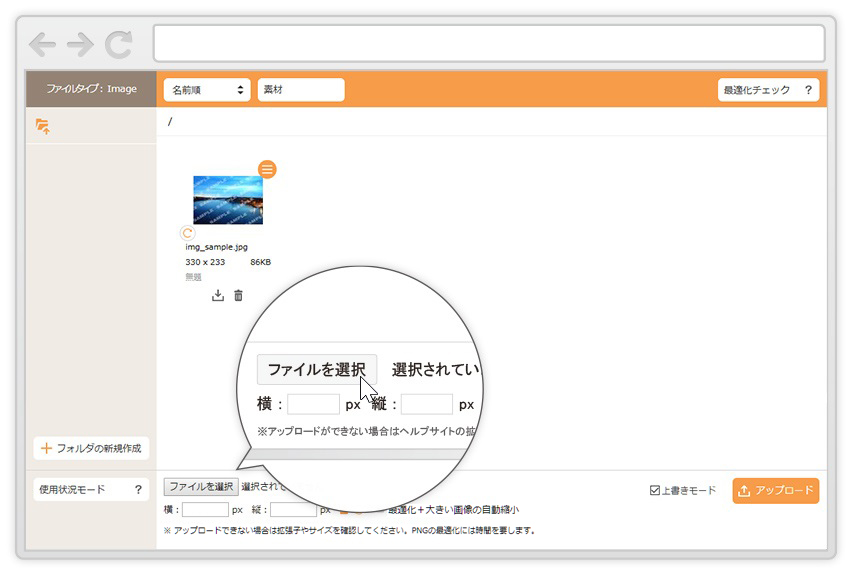
Task: Click the browser back arrow
Action: coord(43,44)
